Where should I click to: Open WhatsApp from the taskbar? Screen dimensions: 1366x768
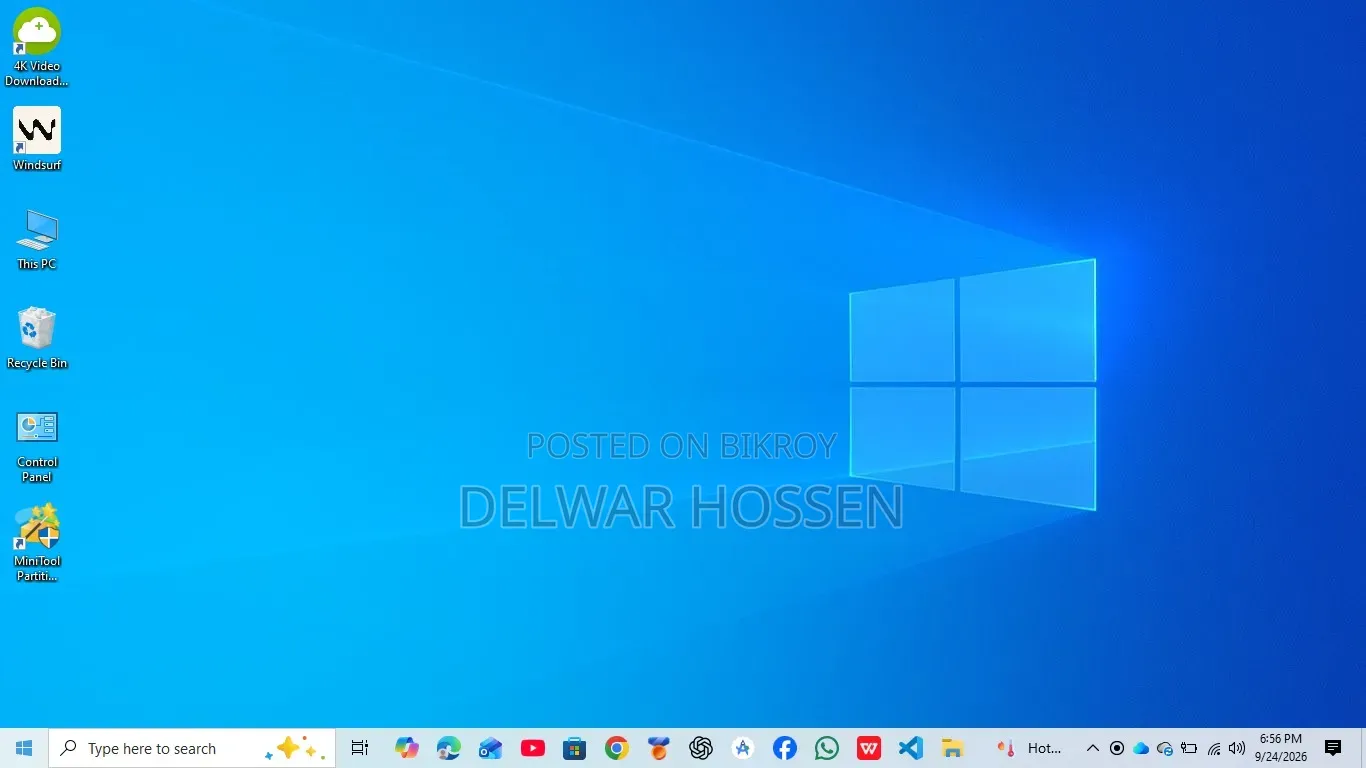[826, 748]
